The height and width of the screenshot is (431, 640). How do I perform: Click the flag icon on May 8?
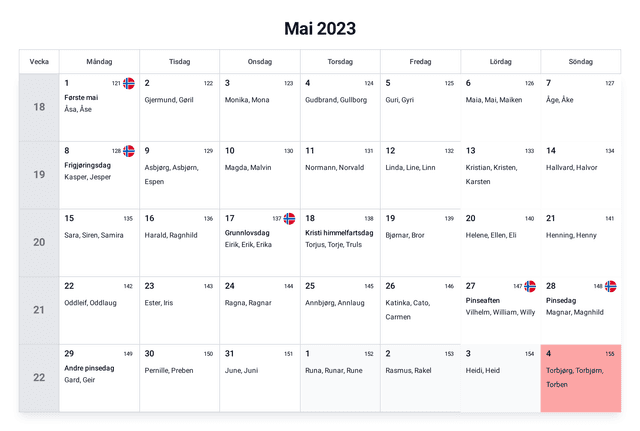pos(129,151)
